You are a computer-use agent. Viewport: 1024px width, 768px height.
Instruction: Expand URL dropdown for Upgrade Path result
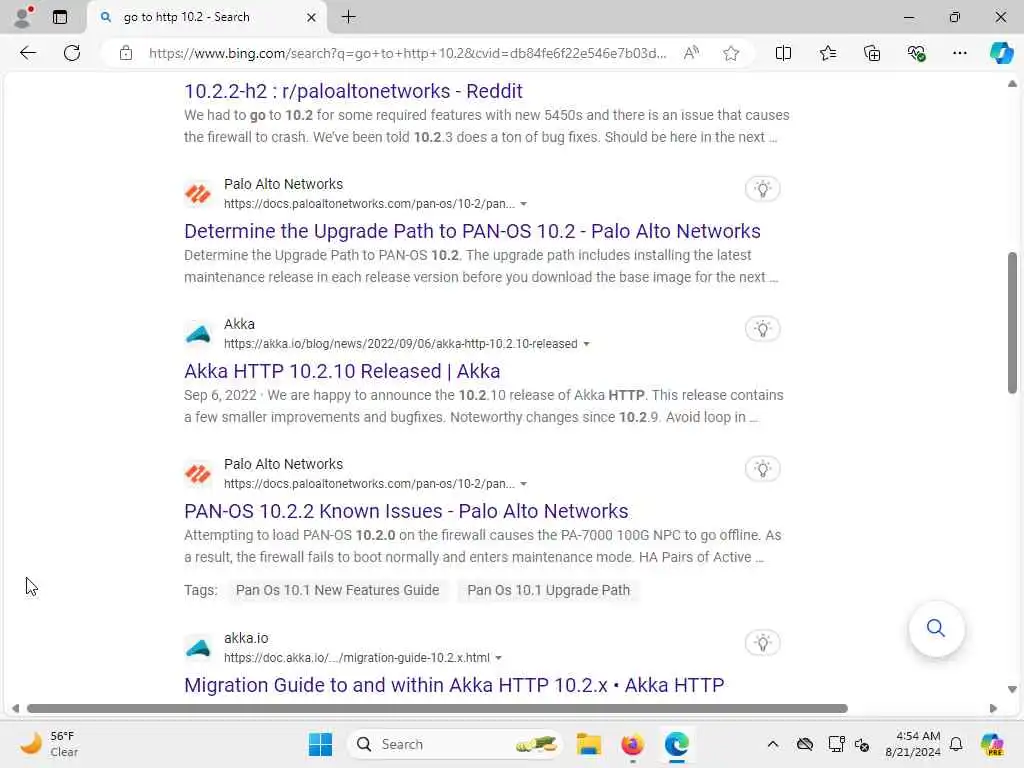[523, 204]
